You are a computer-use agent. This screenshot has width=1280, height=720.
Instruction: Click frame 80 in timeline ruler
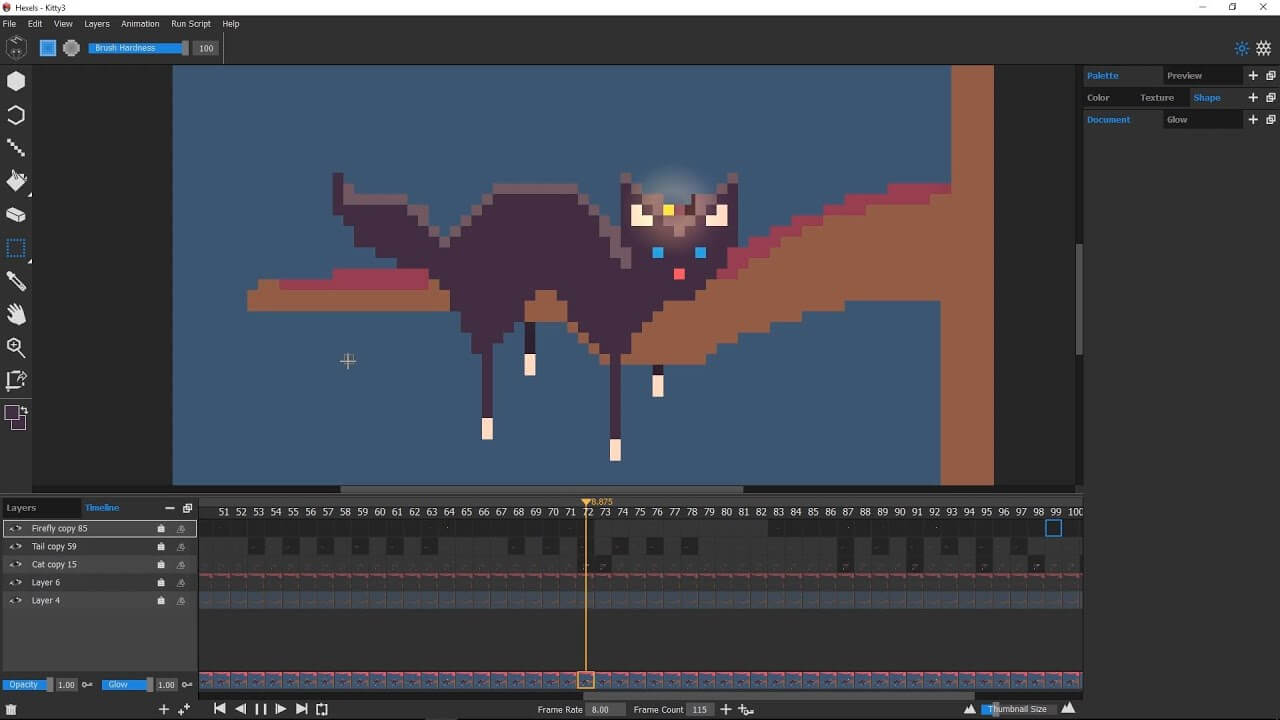(x=727, y=512)
